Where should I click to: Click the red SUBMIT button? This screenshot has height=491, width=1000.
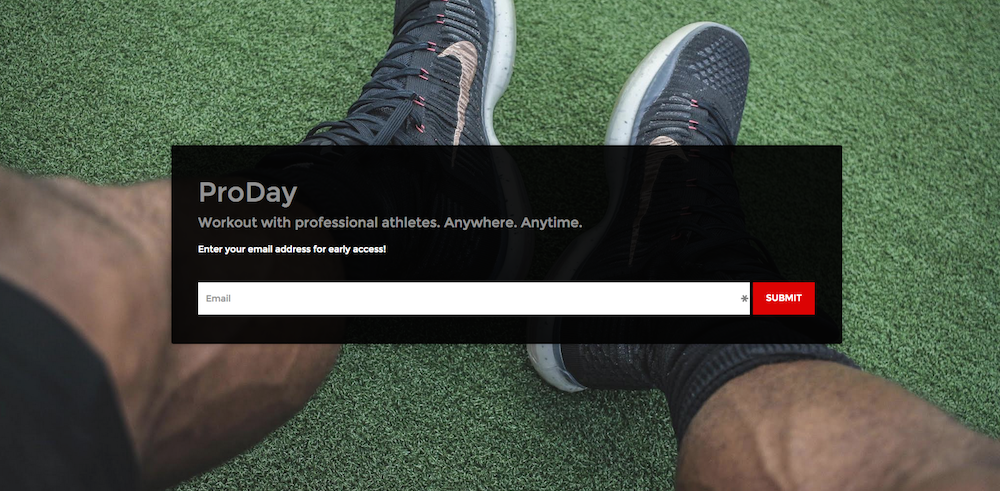tap(783, 298)
